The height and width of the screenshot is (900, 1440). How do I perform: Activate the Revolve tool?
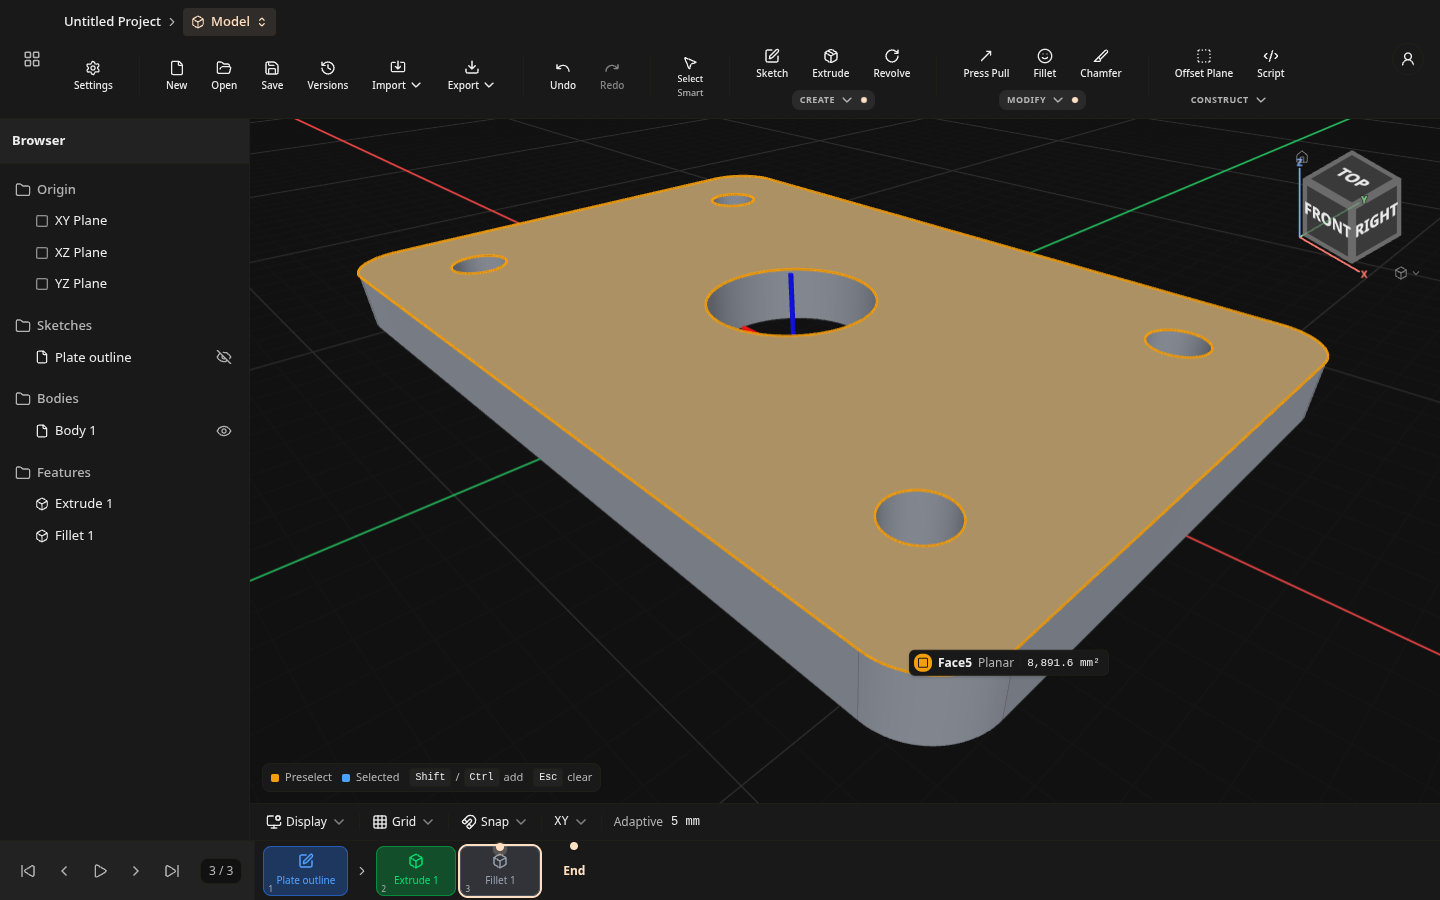pyautogui.click(x=892, y=63)
